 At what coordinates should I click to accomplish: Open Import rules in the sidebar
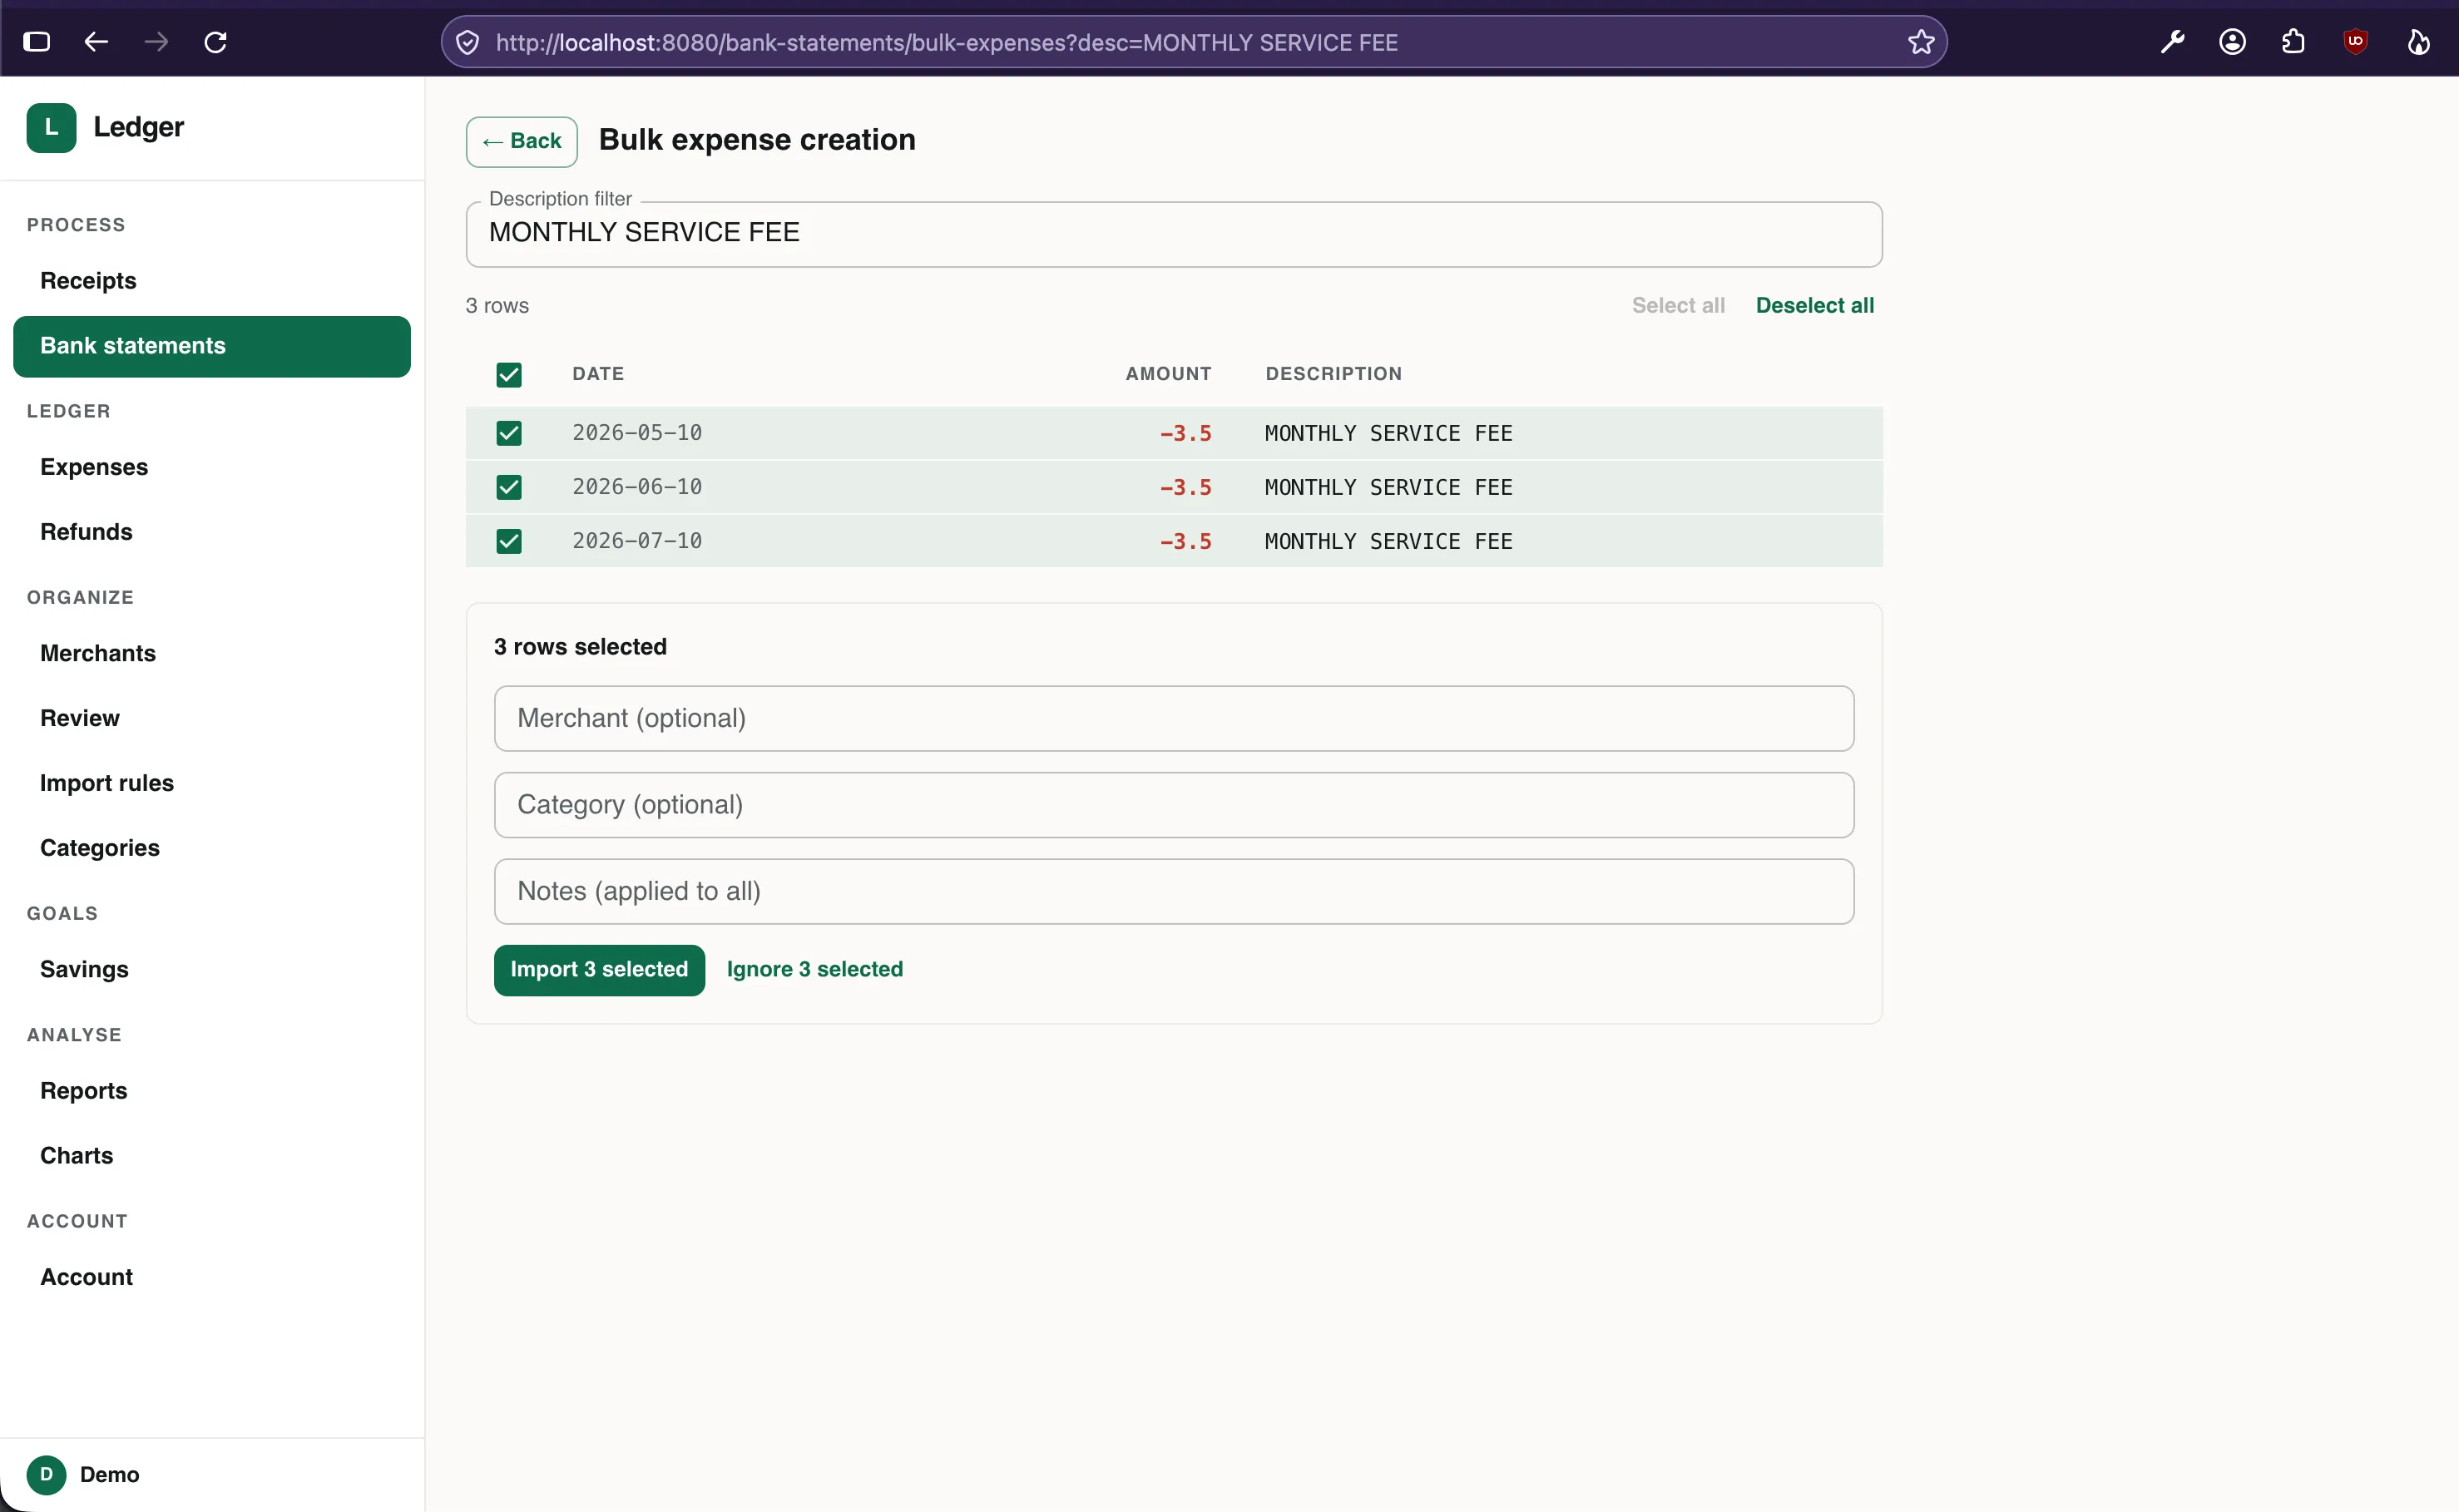click(212, 783)
